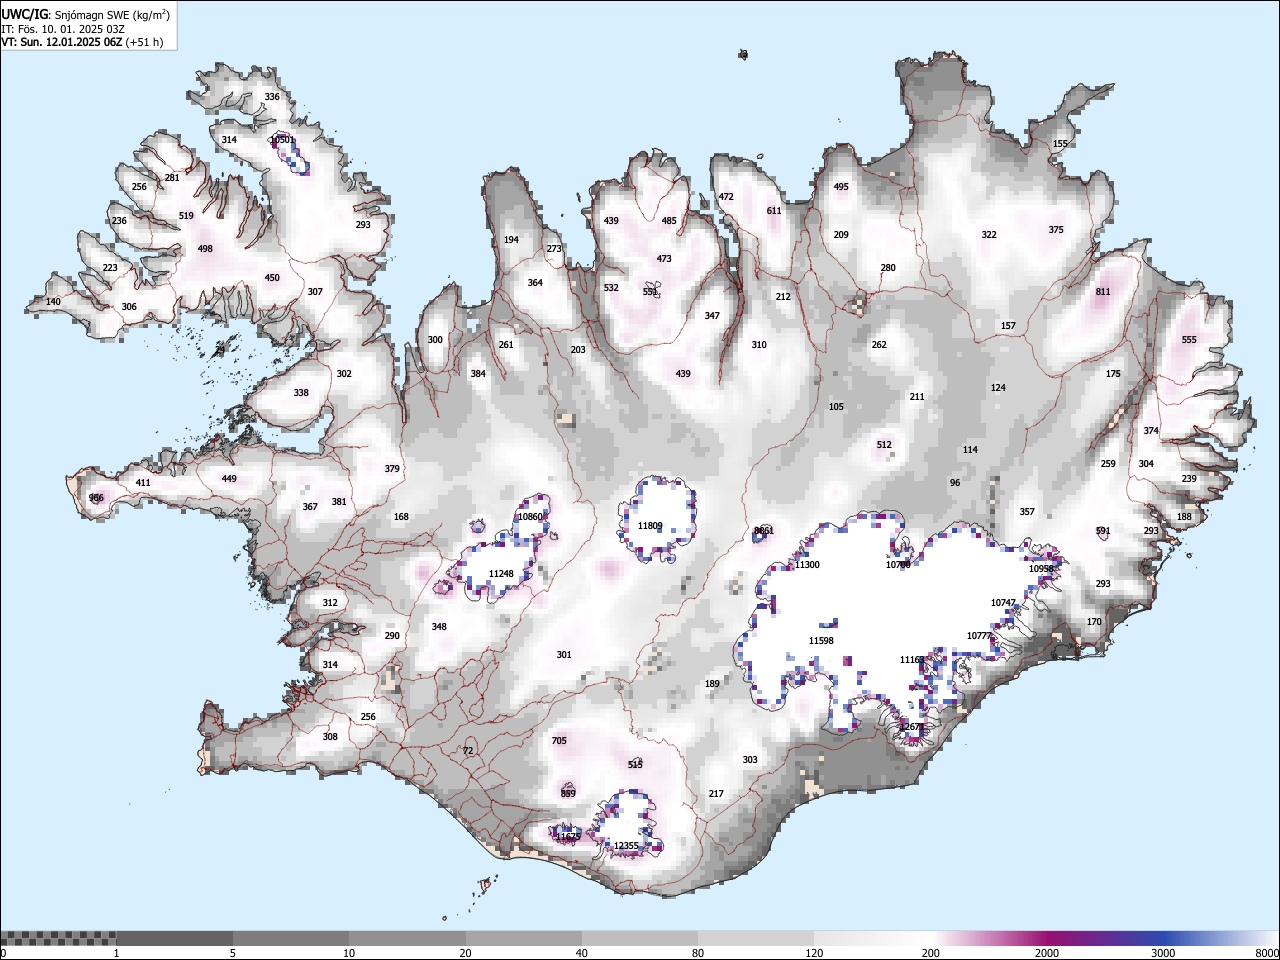Click the map value 170 on southeast coast

1094,622
